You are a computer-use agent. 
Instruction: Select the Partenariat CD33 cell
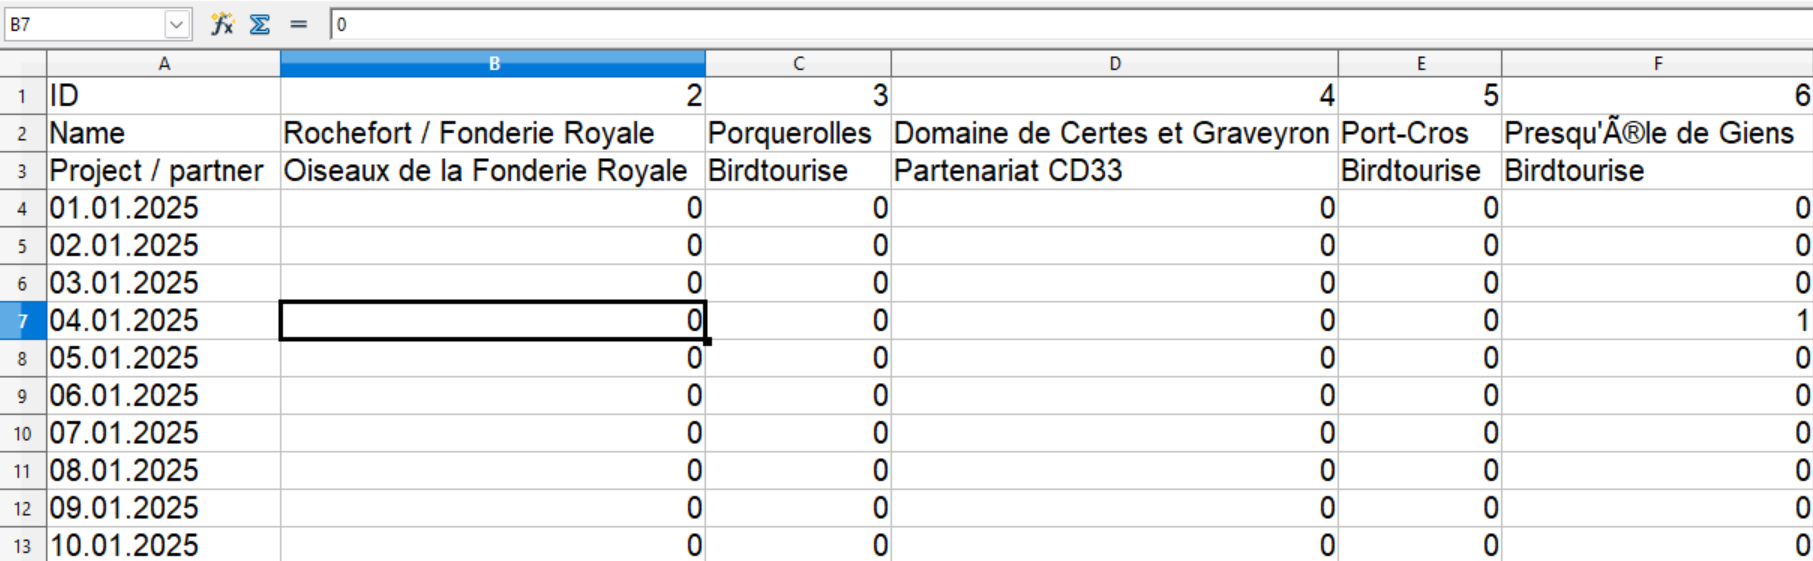coord(1113,171)
